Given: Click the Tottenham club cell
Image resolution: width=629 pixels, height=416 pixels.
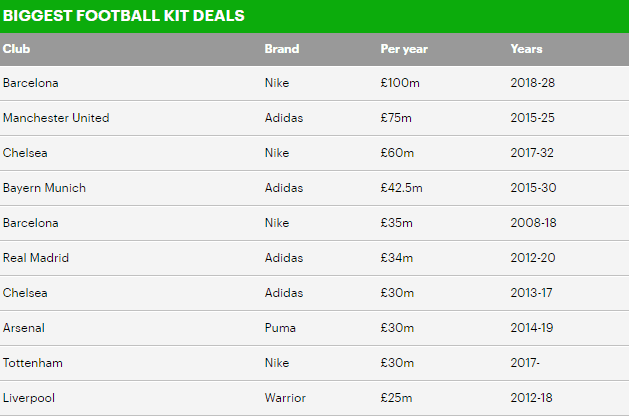Looking at the screenshot, I should [x=31, y=363].
